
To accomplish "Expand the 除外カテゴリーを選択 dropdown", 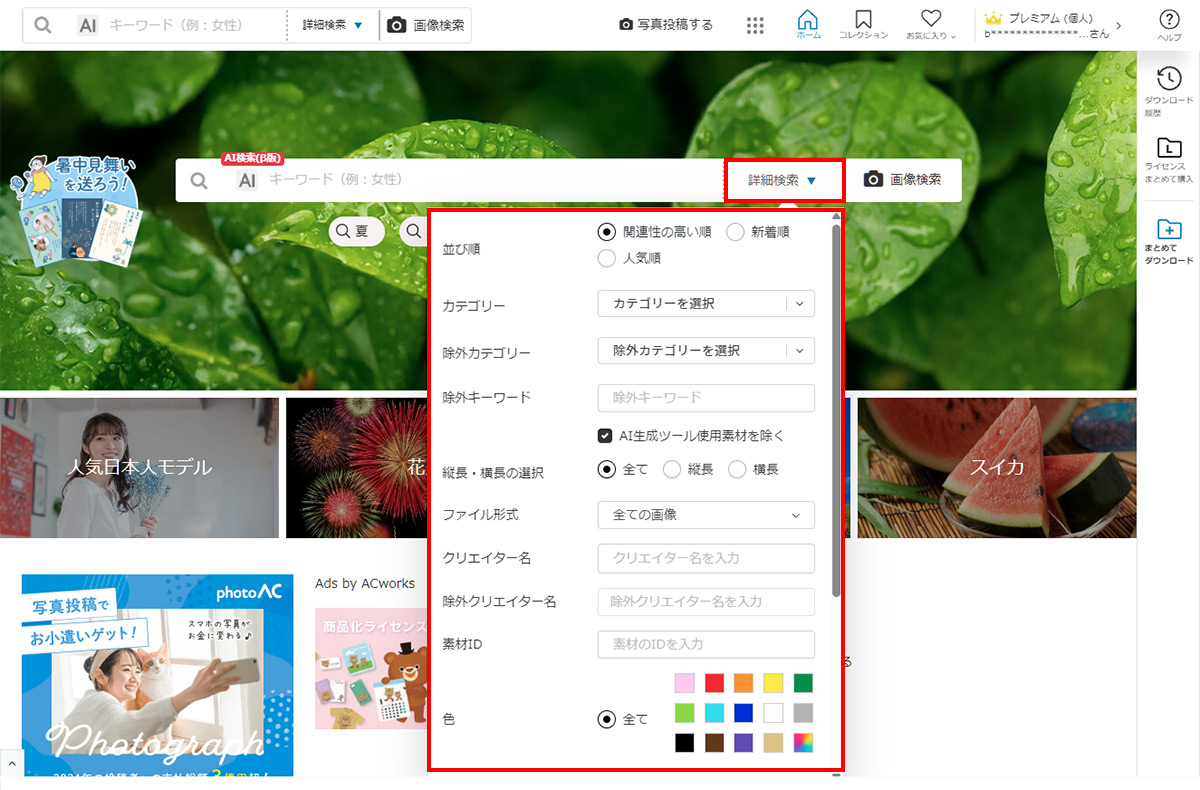I will pos(706,350).
